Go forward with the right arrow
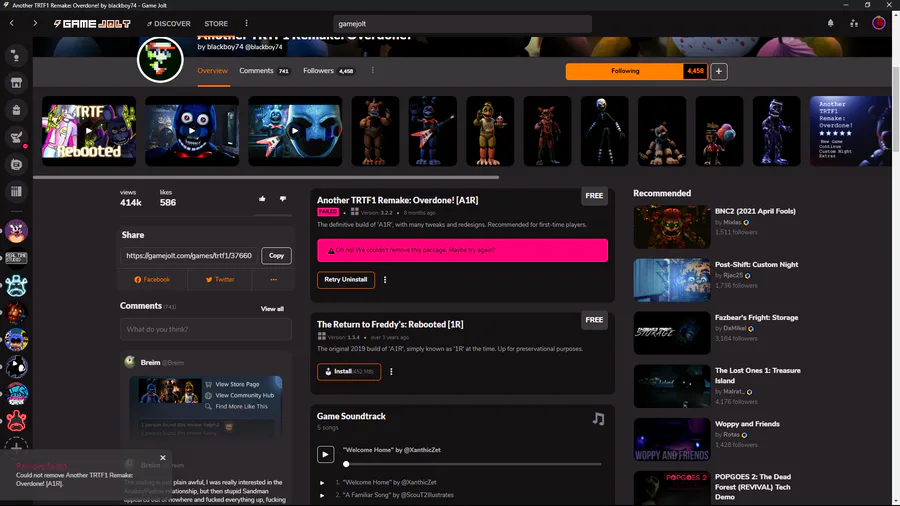 (35, 24)
